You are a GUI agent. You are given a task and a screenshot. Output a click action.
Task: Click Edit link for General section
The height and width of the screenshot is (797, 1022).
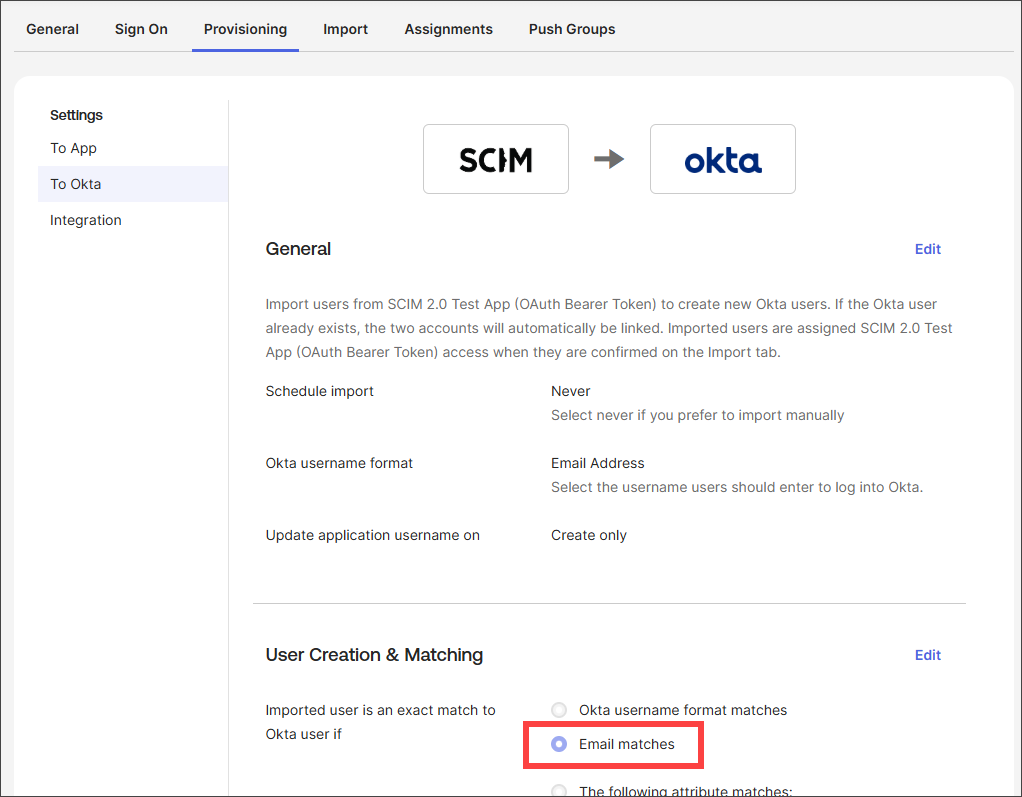(x=927, y=249)
